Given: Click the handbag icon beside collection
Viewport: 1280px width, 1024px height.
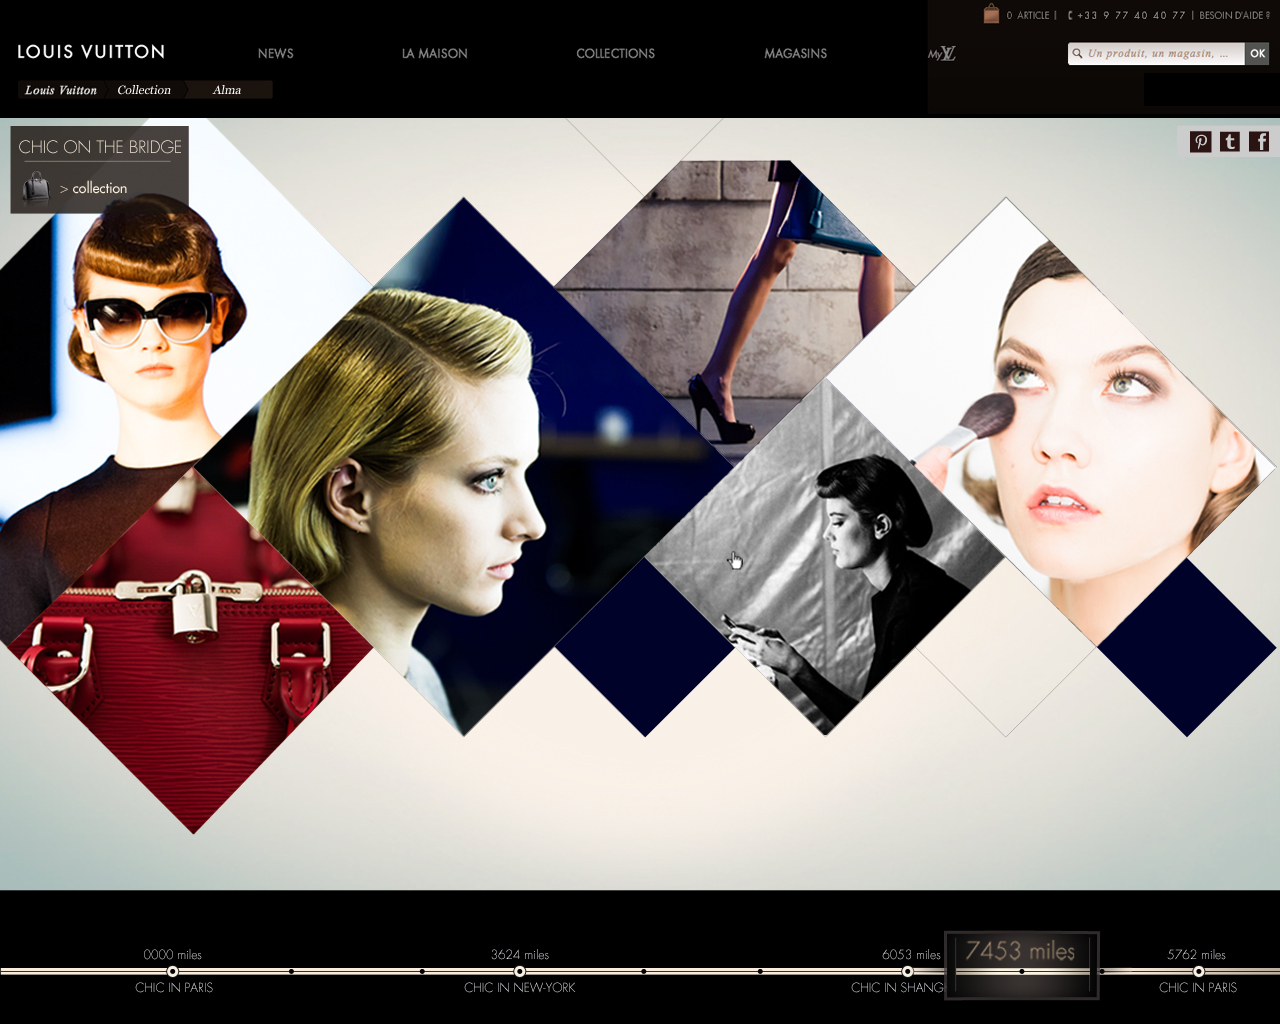Looking at the screenshot, I should (x=36, y=188).
